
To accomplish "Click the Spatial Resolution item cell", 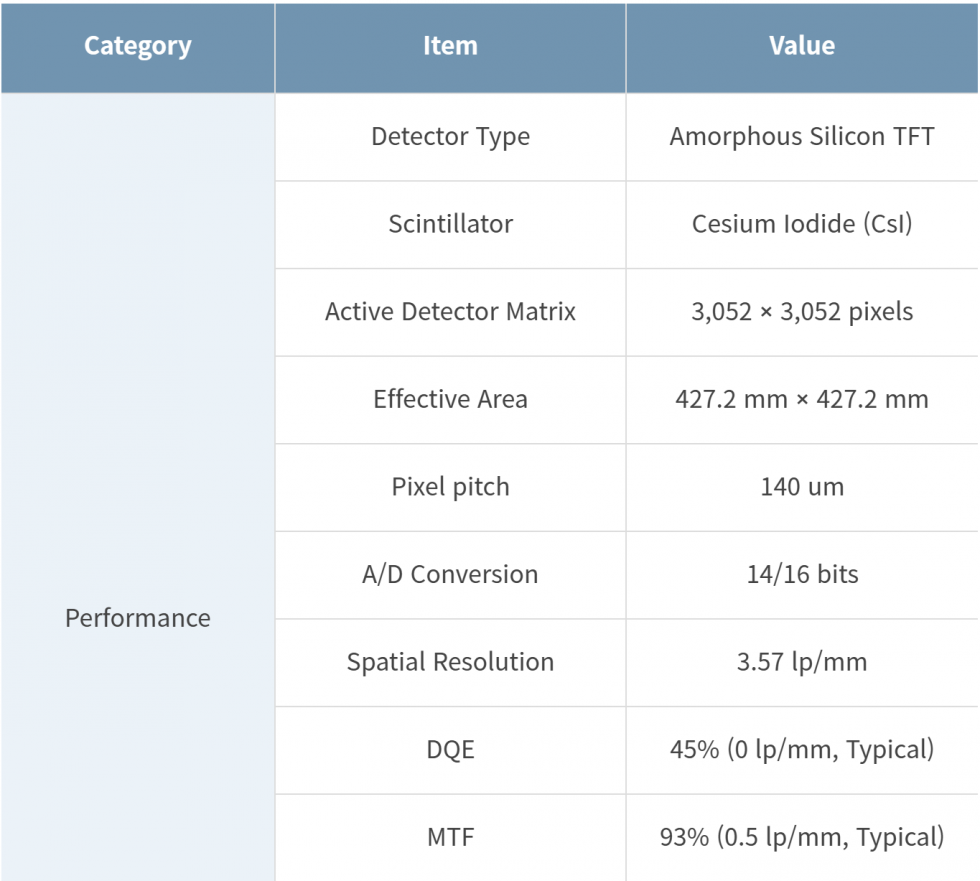I will [450, 662].
